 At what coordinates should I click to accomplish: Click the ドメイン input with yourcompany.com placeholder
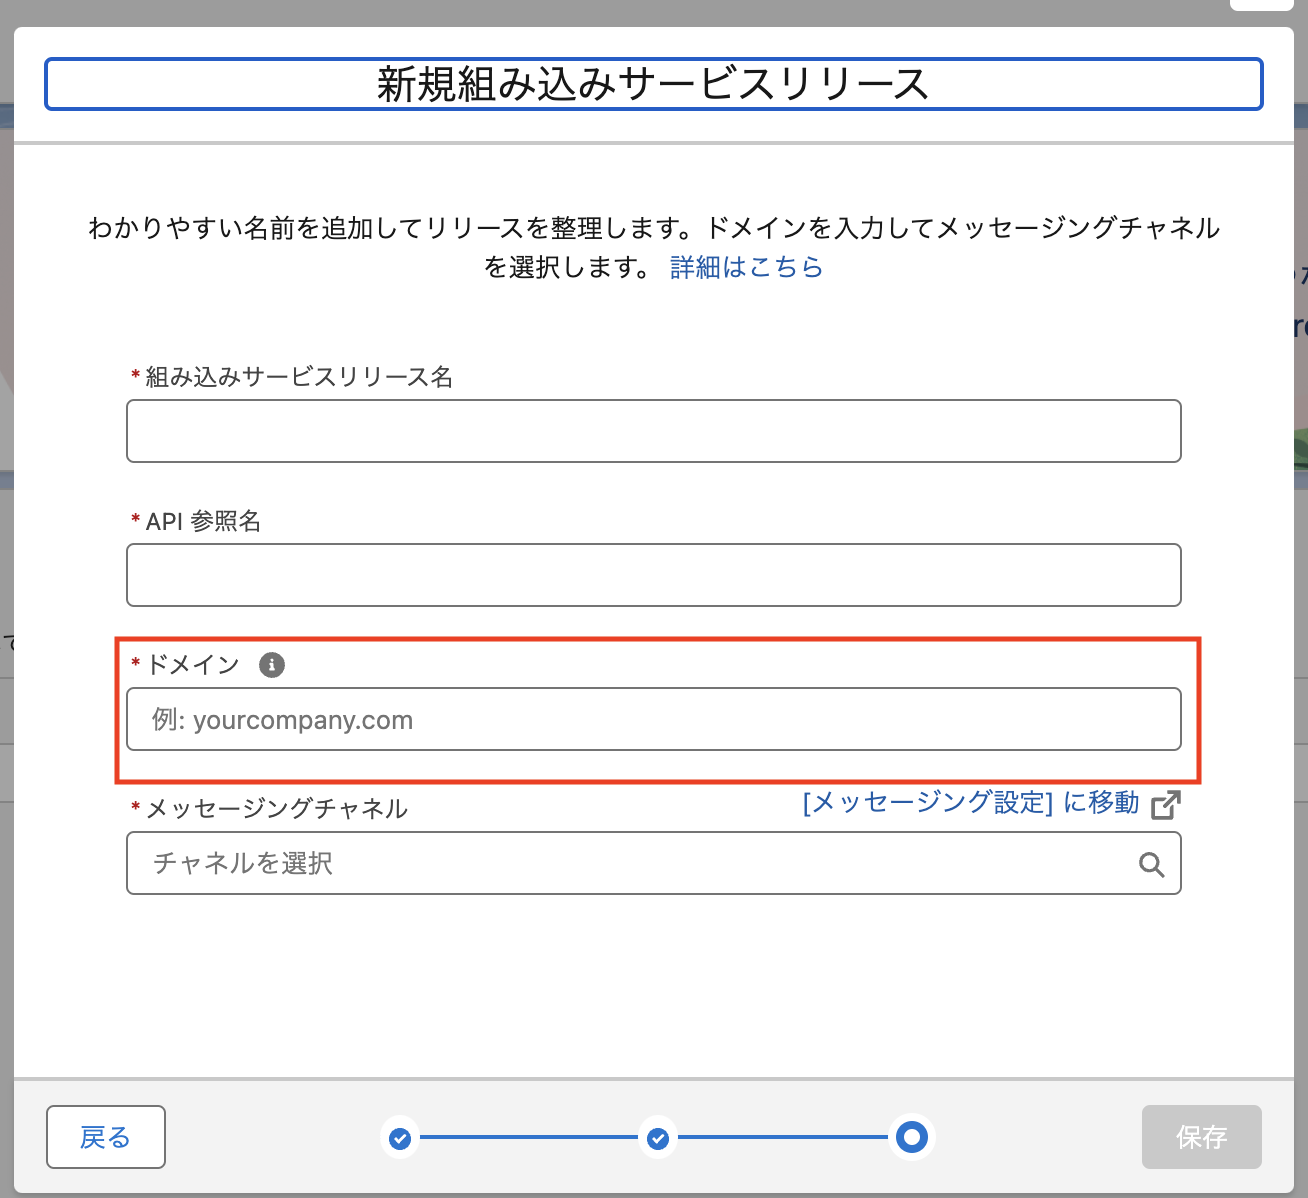[654, 719]
